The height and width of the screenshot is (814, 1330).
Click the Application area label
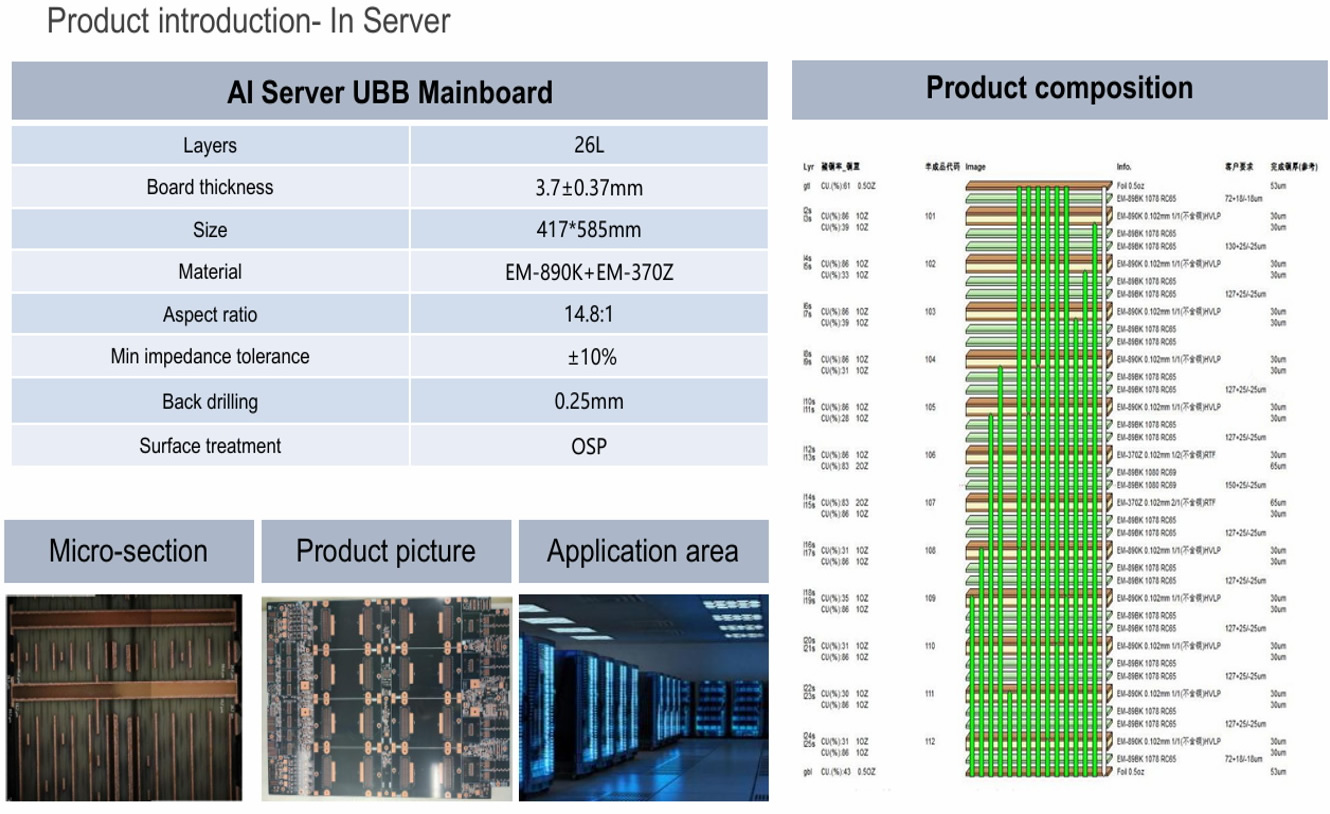click(x=643, y=551)
